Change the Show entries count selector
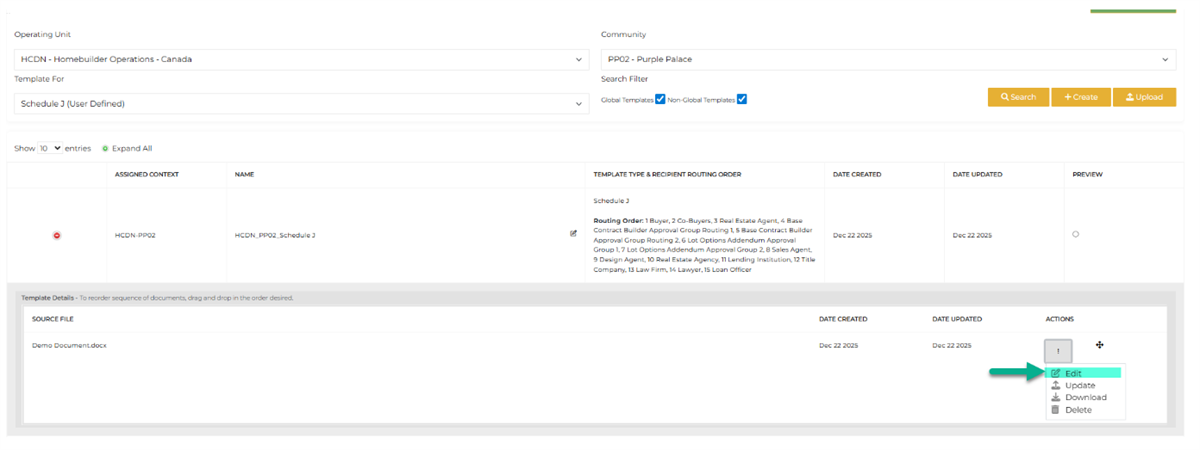Screen dimensions: 1200x450 pyautogui.click(x=50, y=148)
